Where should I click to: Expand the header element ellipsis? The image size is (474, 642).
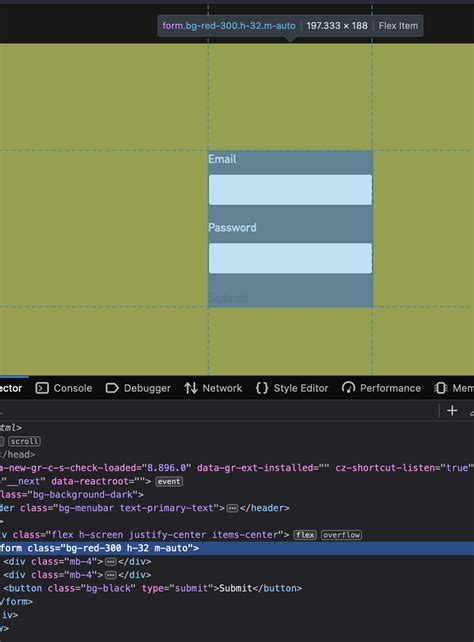click(232, 508)
